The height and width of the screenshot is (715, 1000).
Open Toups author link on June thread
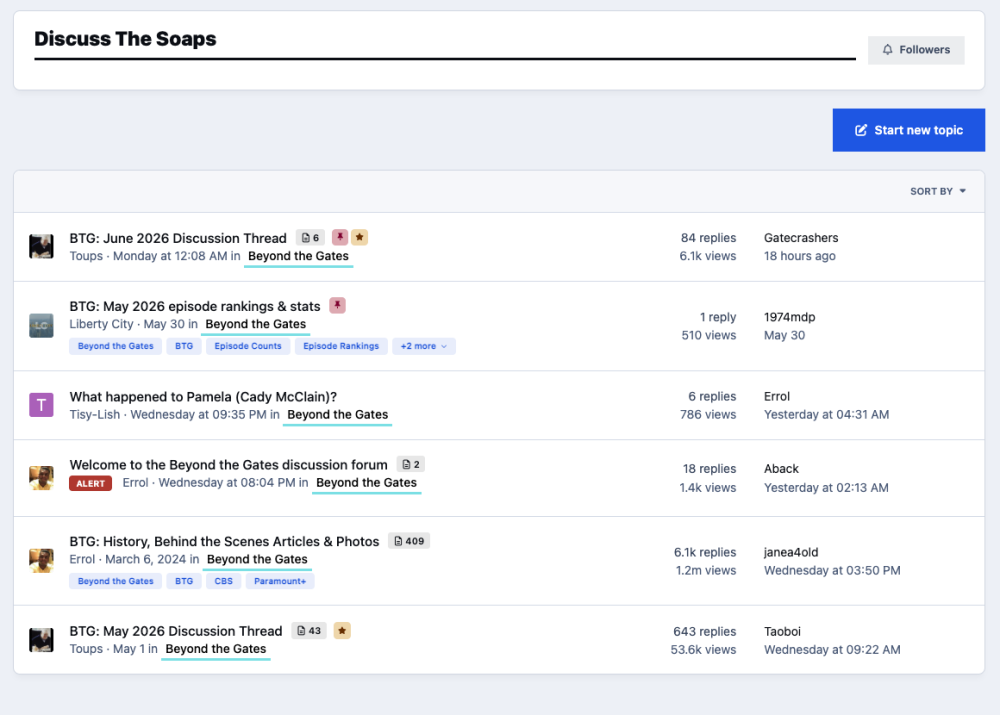(x=86, y=256)
